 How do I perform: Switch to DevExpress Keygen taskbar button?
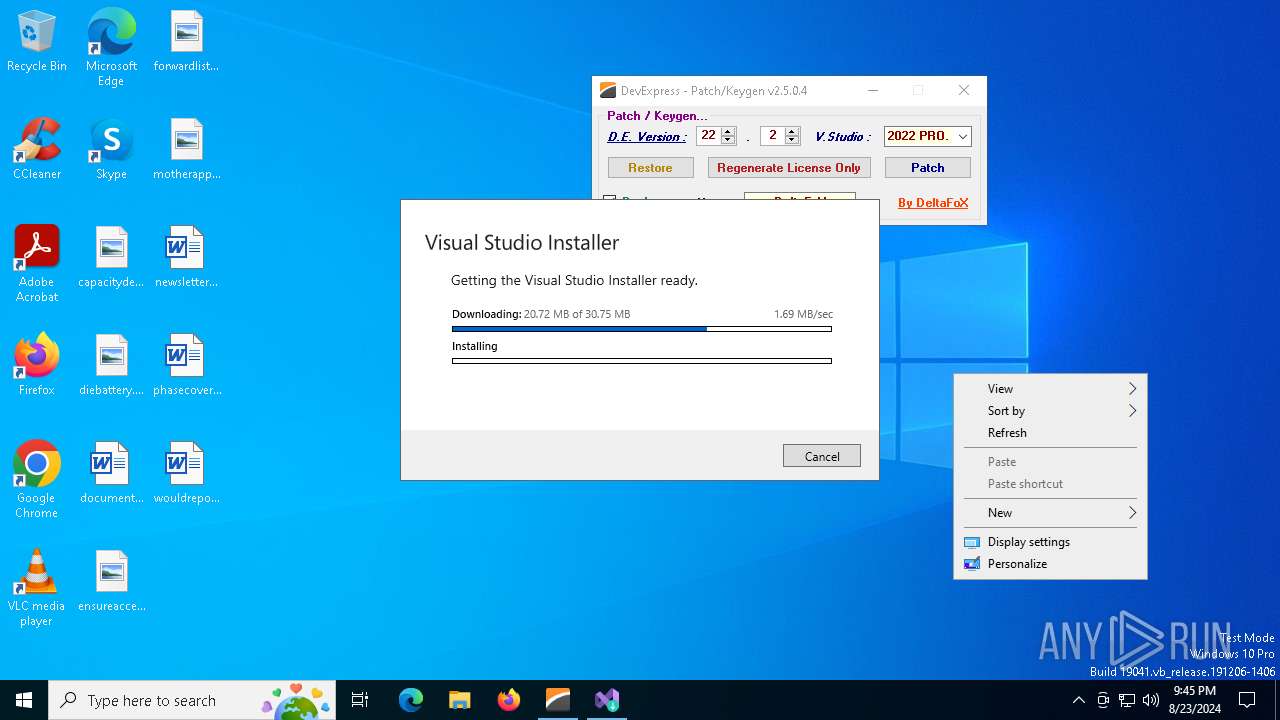click(x=557, y=700)
